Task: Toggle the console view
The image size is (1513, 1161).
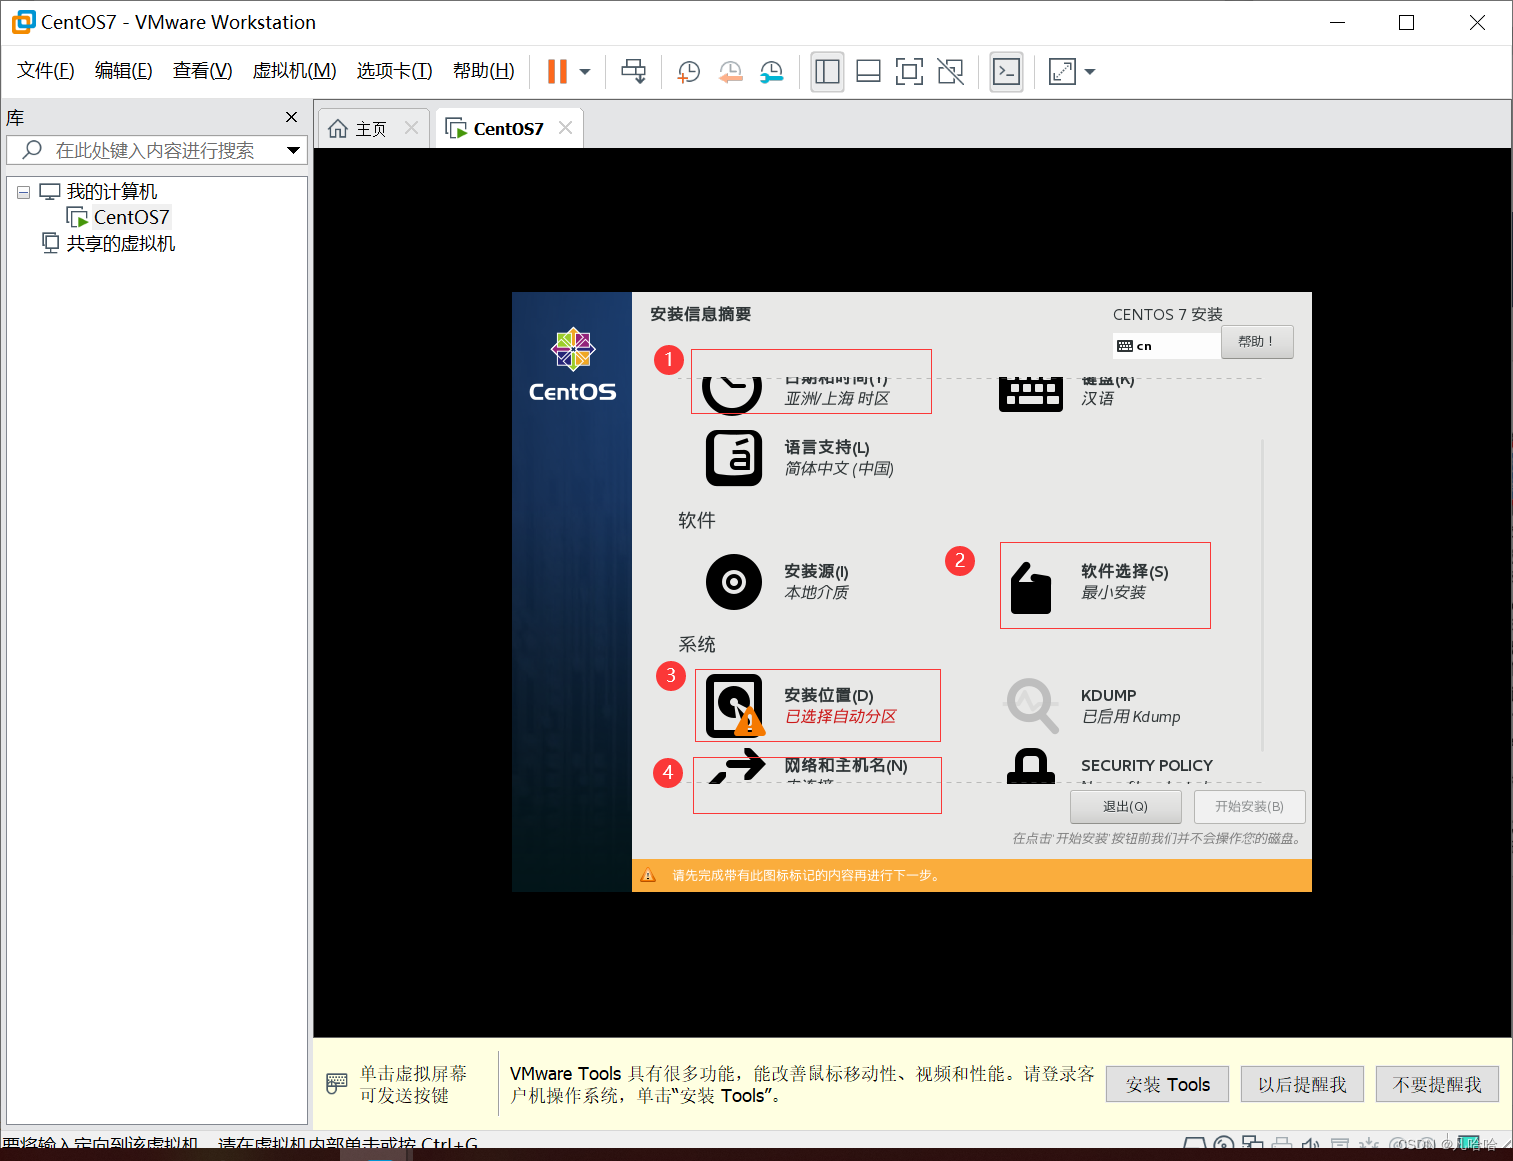Action: tap(1006, 71)
